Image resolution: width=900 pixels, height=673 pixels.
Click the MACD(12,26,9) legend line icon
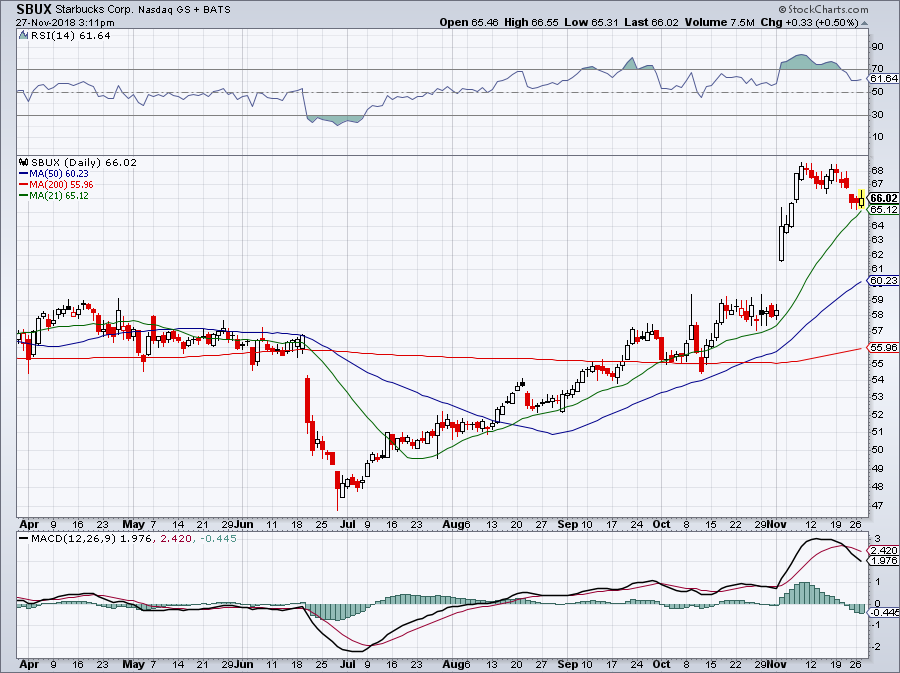pyautogui.click(x=22, y=542)
